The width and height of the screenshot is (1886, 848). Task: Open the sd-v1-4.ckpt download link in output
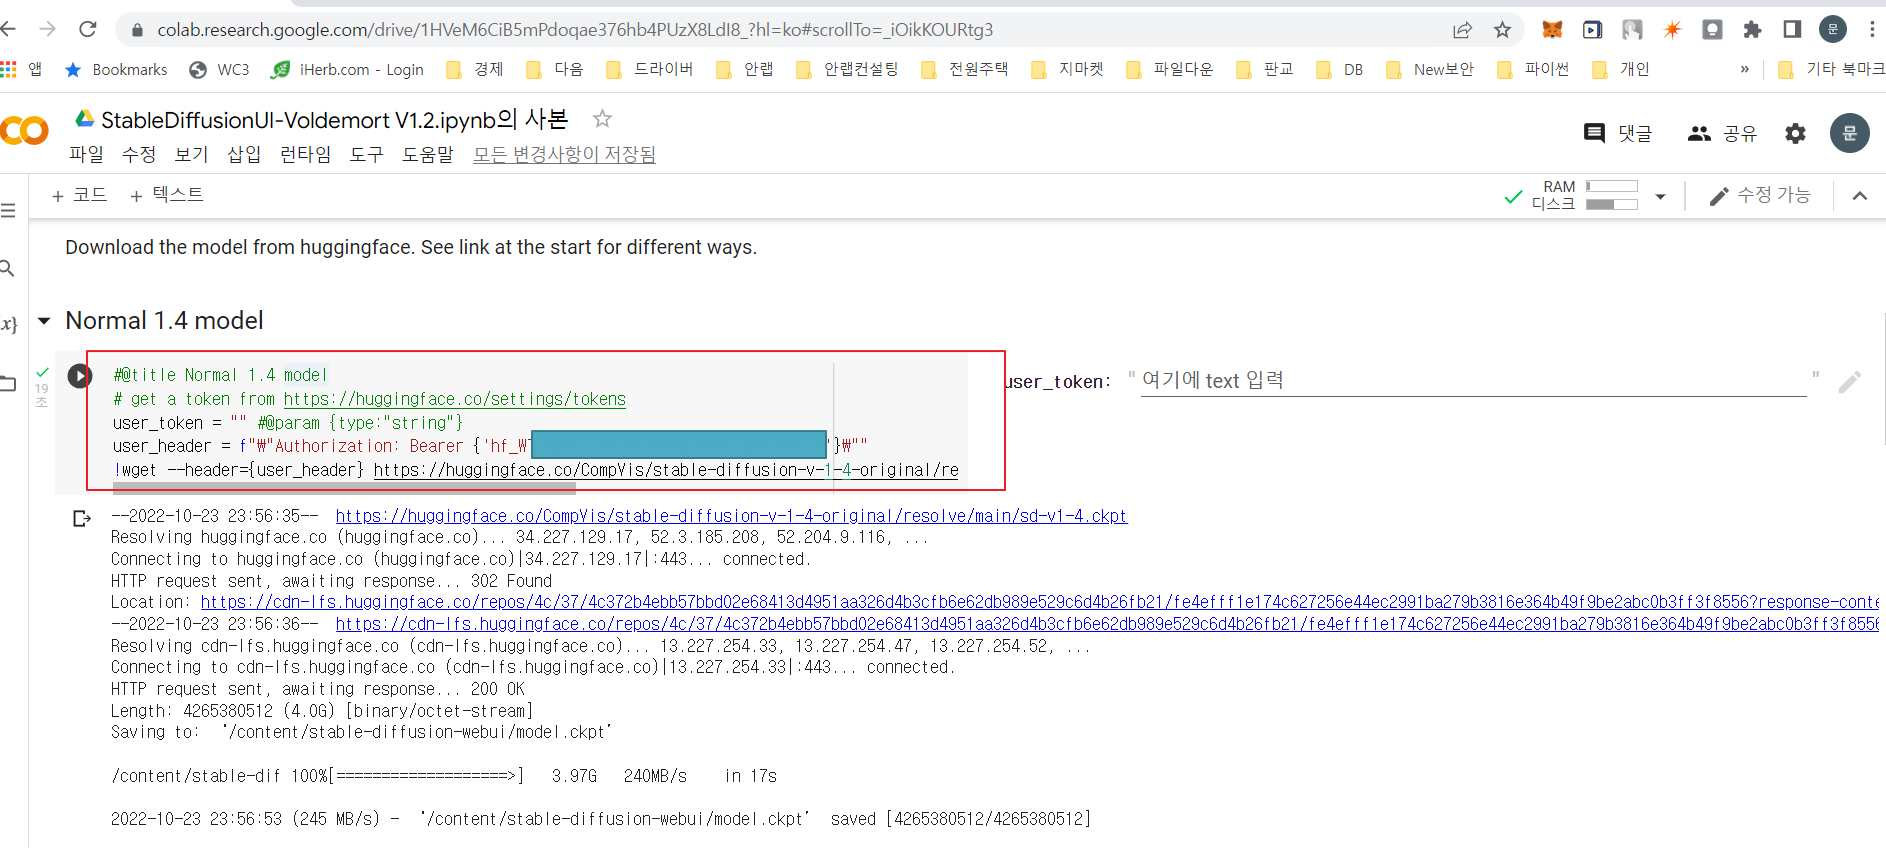(x=731, y=516)
